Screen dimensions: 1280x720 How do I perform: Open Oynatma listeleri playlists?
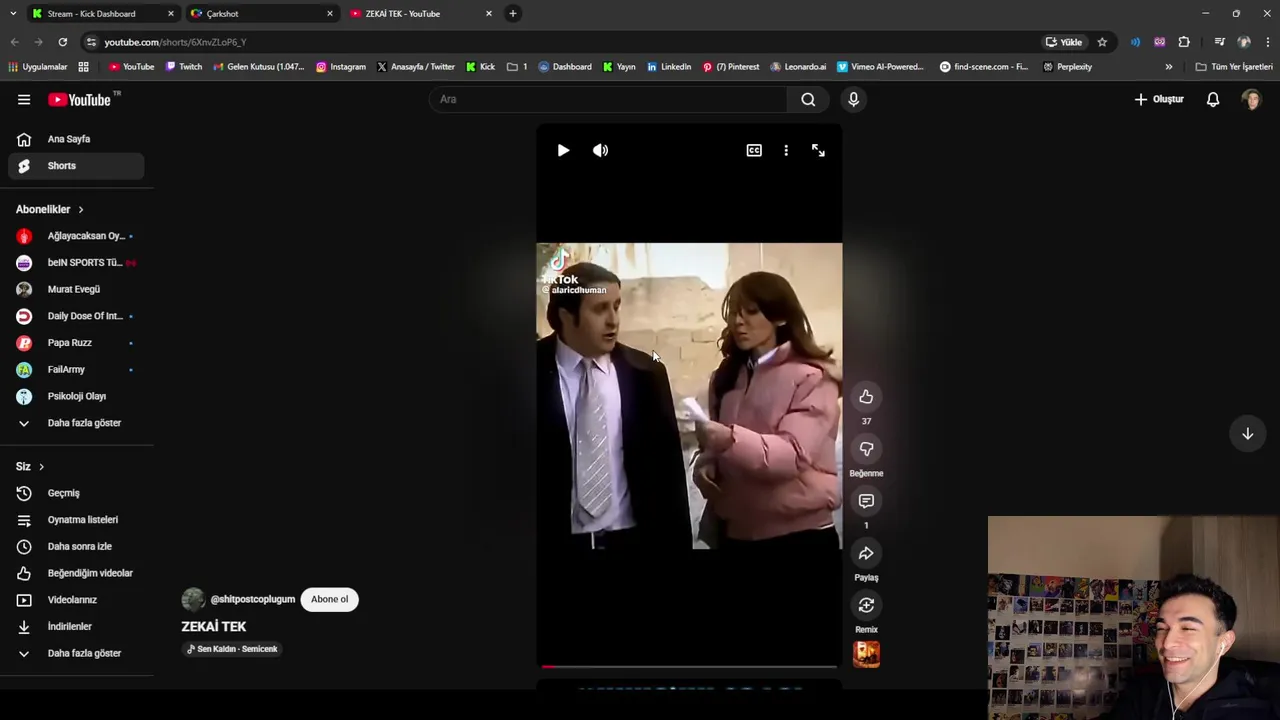[x=76, y=520]
